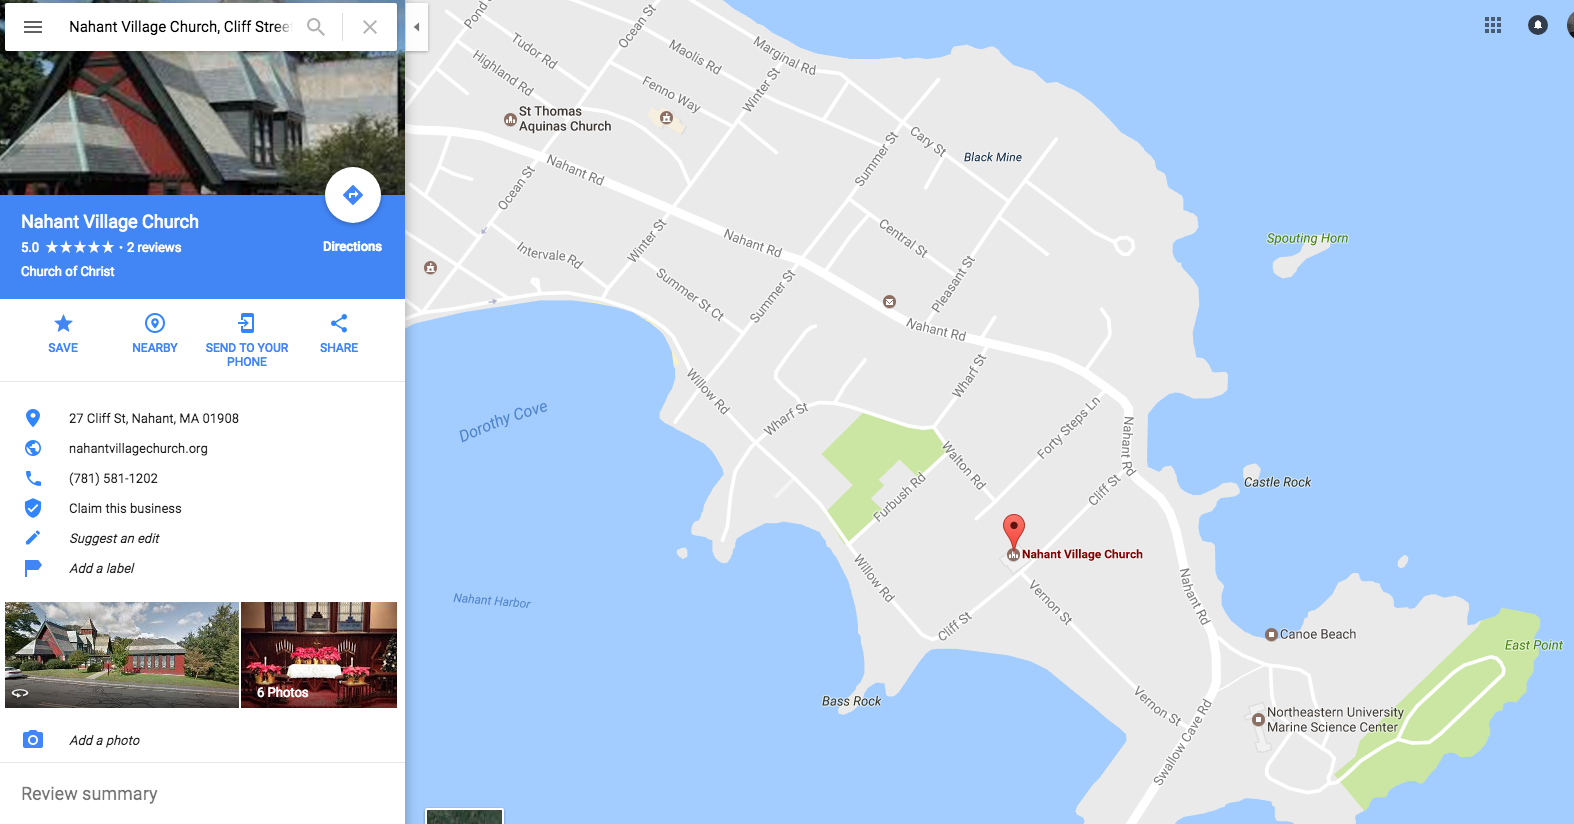Click the phone number (781) 581-1202
This screenshot has width=1574, height=824.
coord(113,478)
